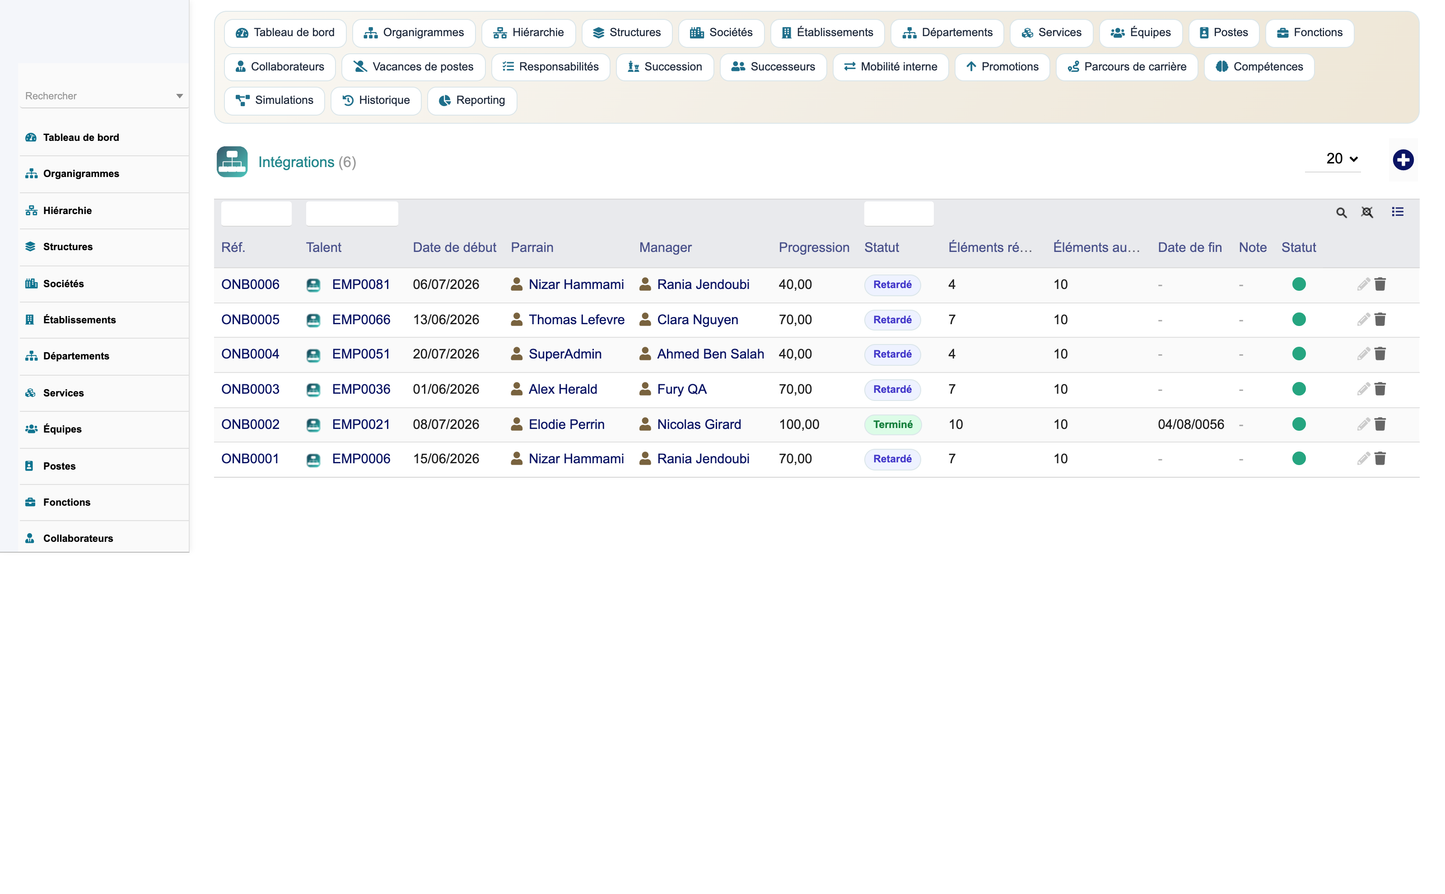Open the Rechercher sidebar dropdown
The height and width of the screenshot is (894, 1445).
pos(103,96)
